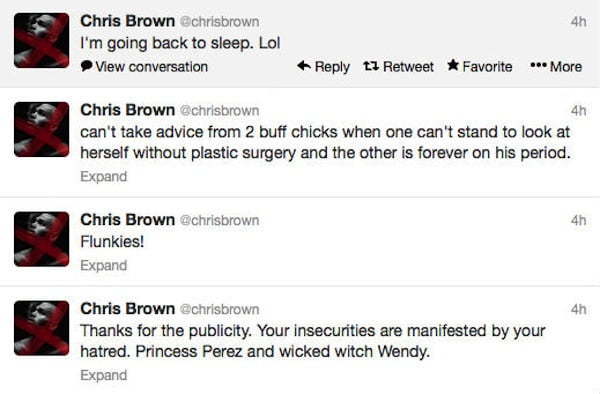Expand the 'Thanks for the publicity' tweet

click(x=104, y=375)
